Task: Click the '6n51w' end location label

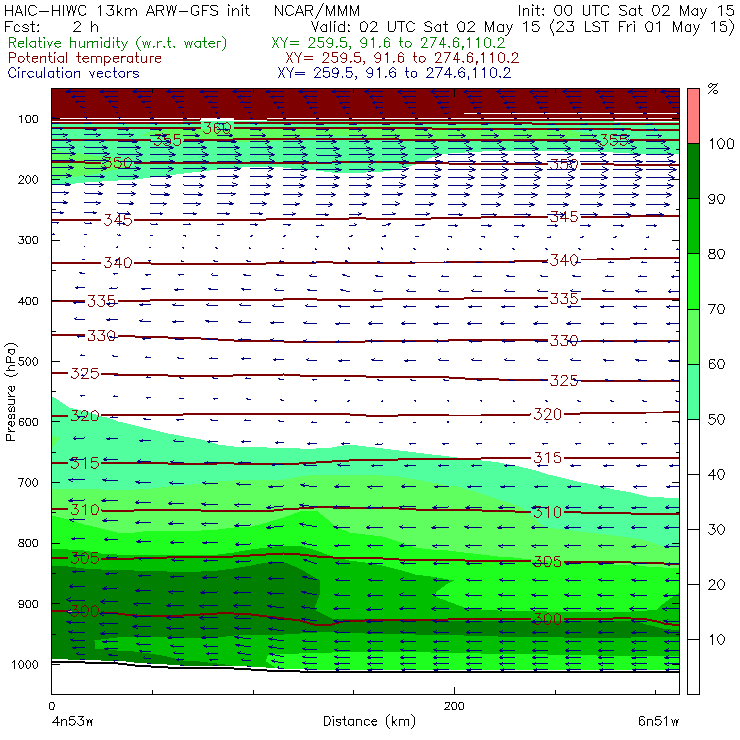Action: click(x=658, y=721)
